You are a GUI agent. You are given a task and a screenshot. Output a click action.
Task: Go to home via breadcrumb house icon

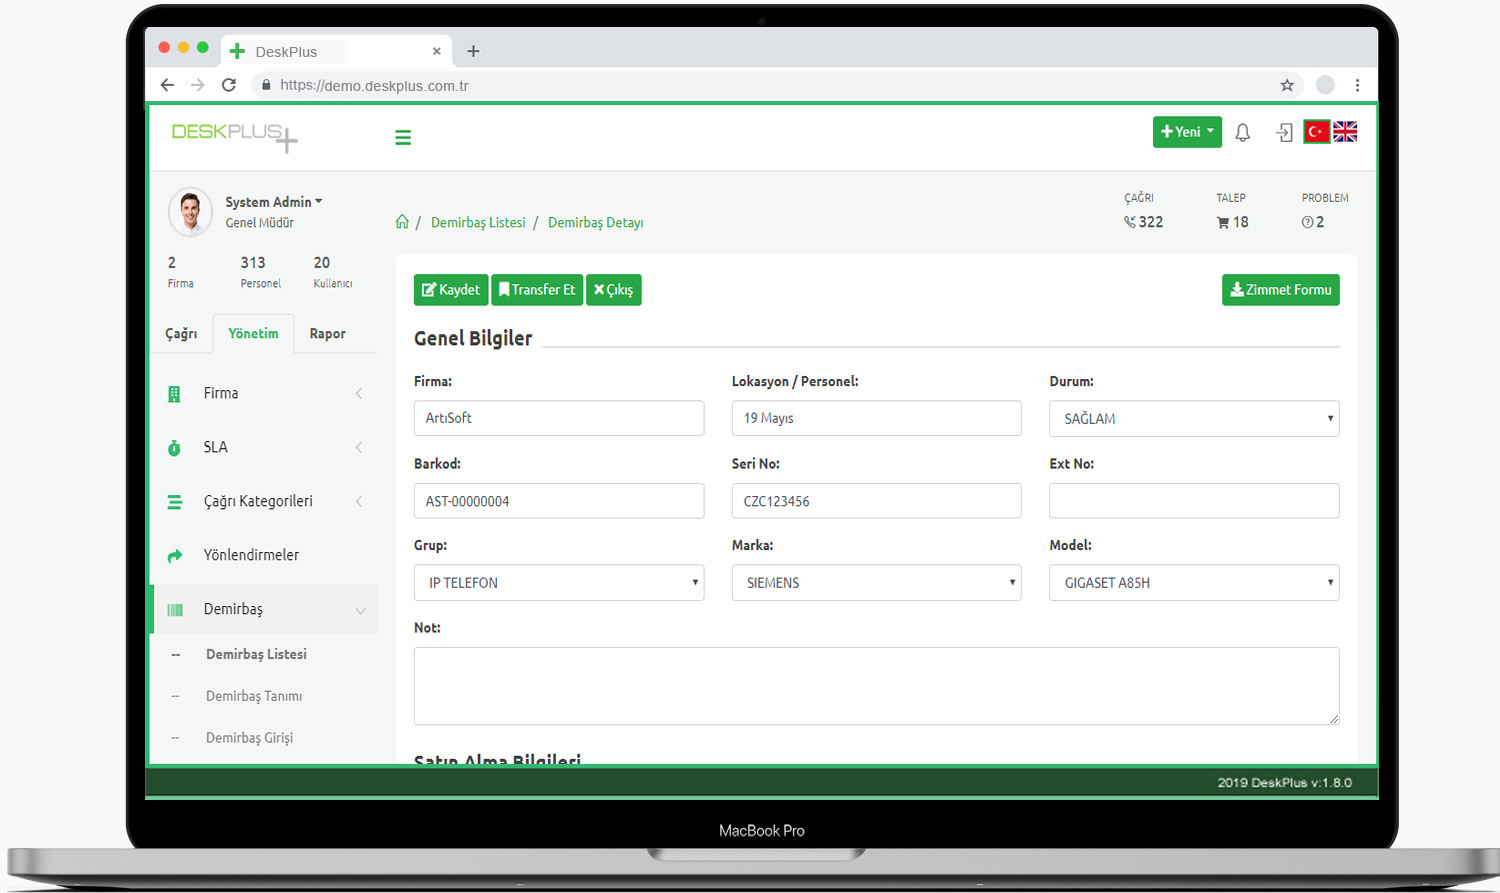point(402,222)
